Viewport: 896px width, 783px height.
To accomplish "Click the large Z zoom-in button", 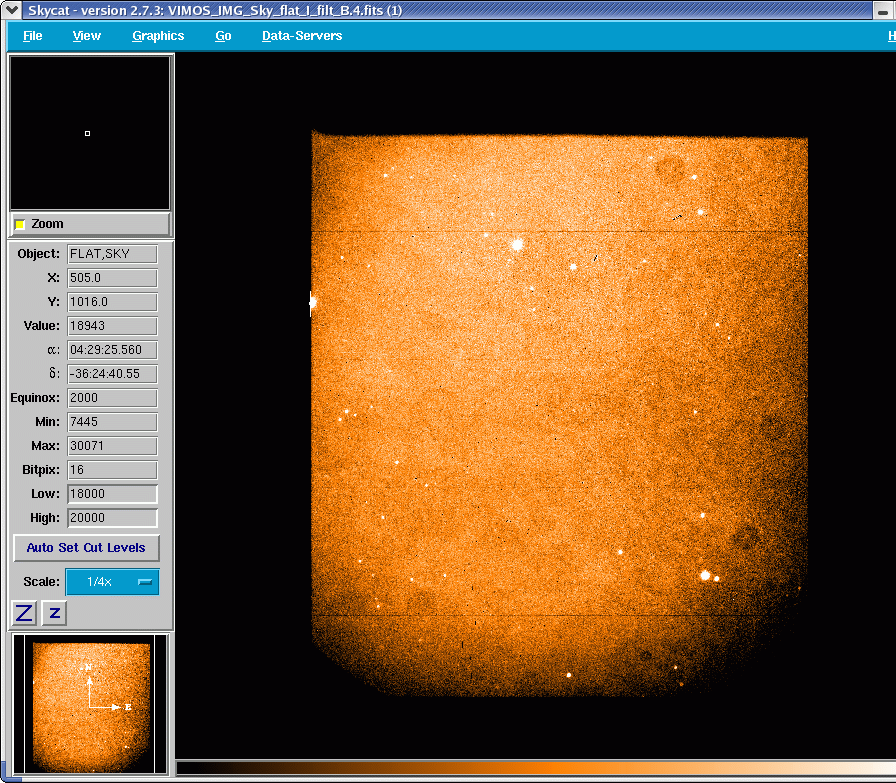I will click(24, 613).
